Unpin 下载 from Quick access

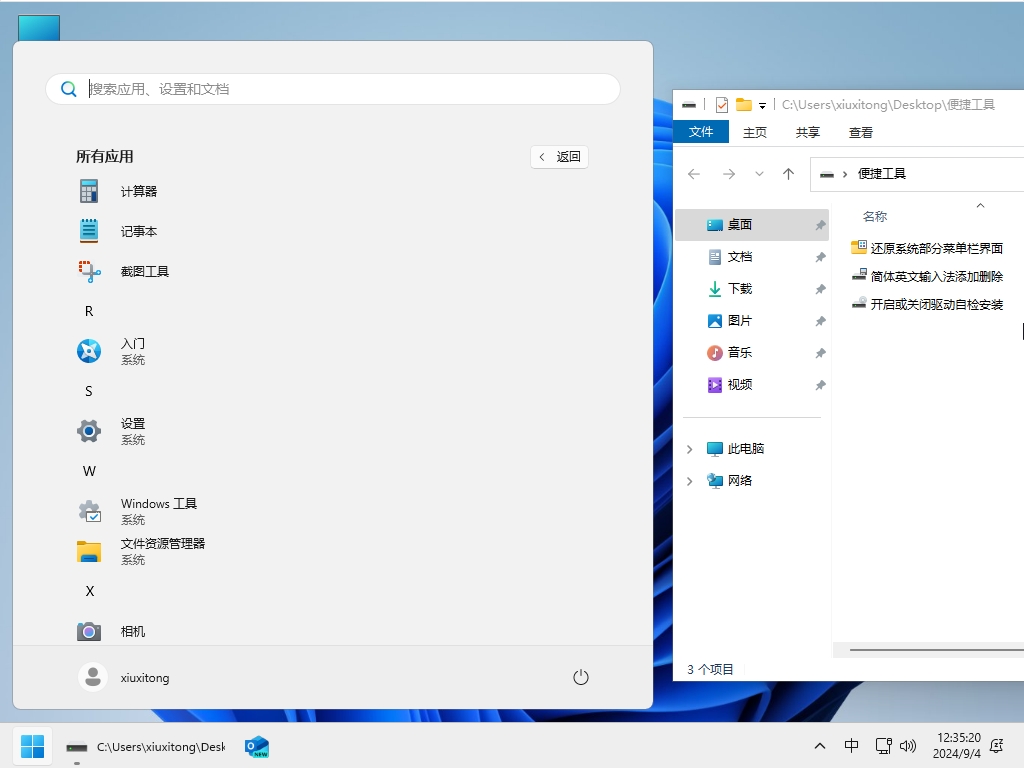pos(820,288)
